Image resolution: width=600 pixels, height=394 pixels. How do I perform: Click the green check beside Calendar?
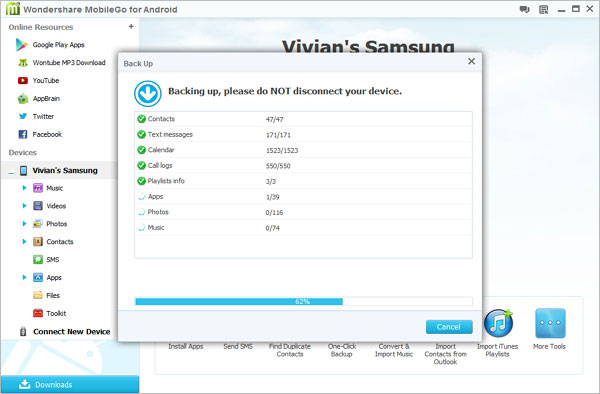[x=141, y=150]
